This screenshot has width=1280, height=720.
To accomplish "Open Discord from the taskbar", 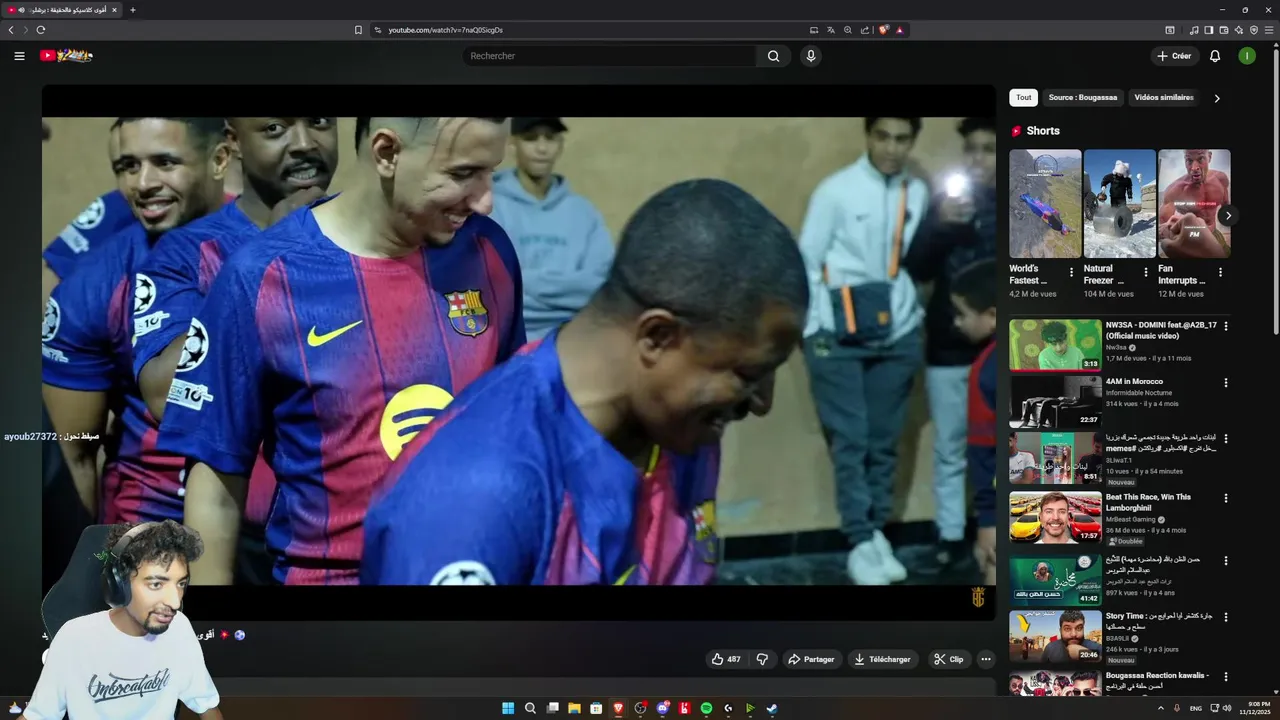I will (662, 708).
